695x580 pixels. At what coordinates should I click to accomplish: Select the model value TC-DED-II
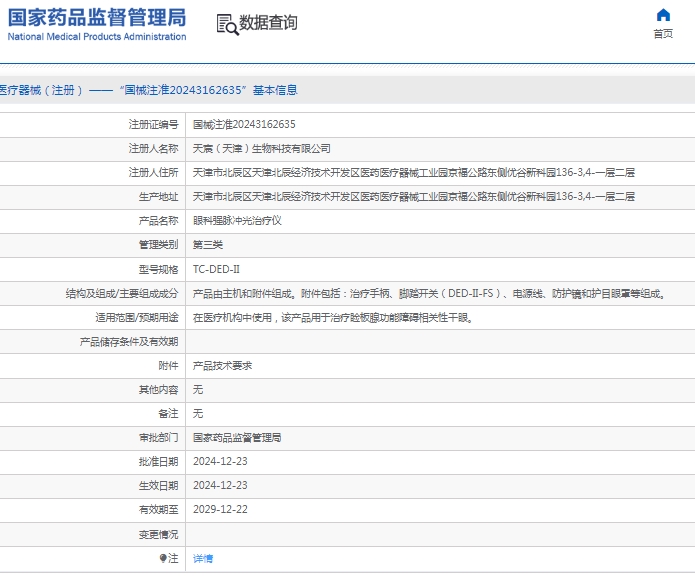coord(216,269)
